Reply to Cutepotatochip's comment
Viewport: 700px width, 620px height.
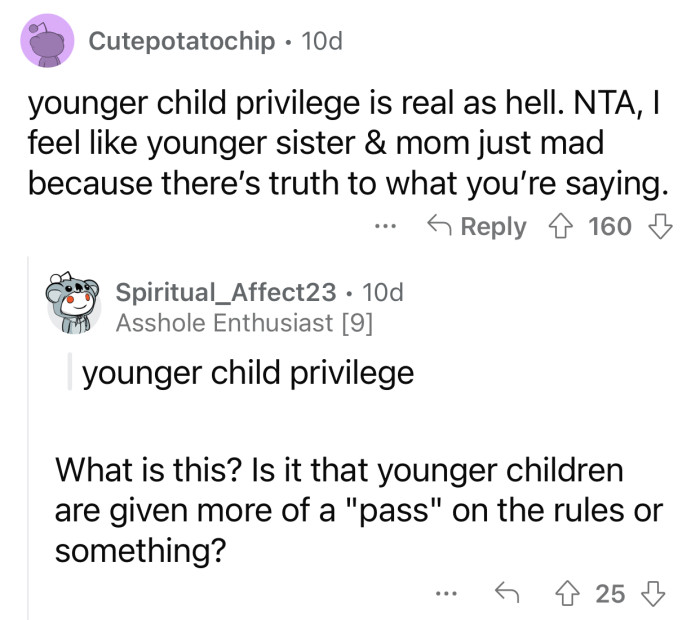click(x=475, y=226)
